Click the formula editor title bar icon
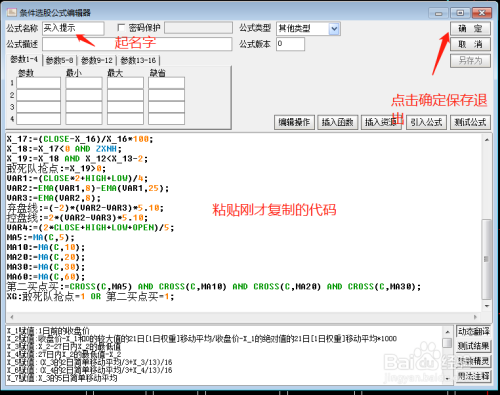This screenshot has width=500, height=395. [12, 13]
